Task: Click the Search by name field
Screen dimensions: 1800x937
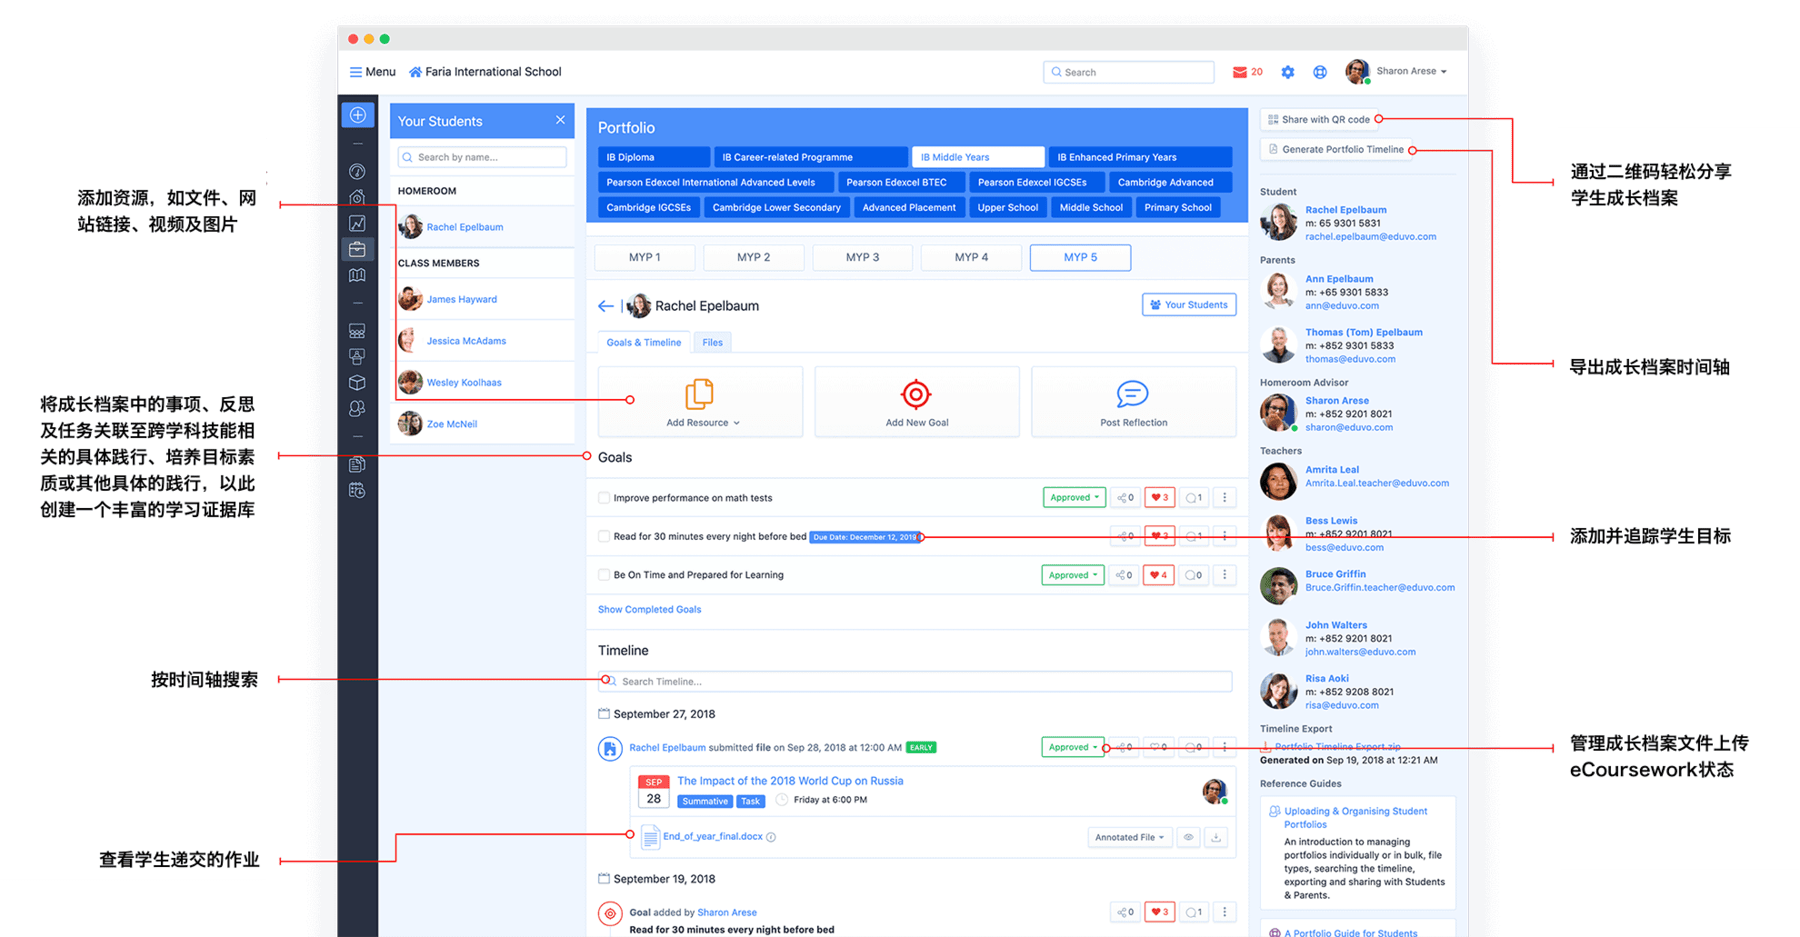Action: tap(482, 157)
